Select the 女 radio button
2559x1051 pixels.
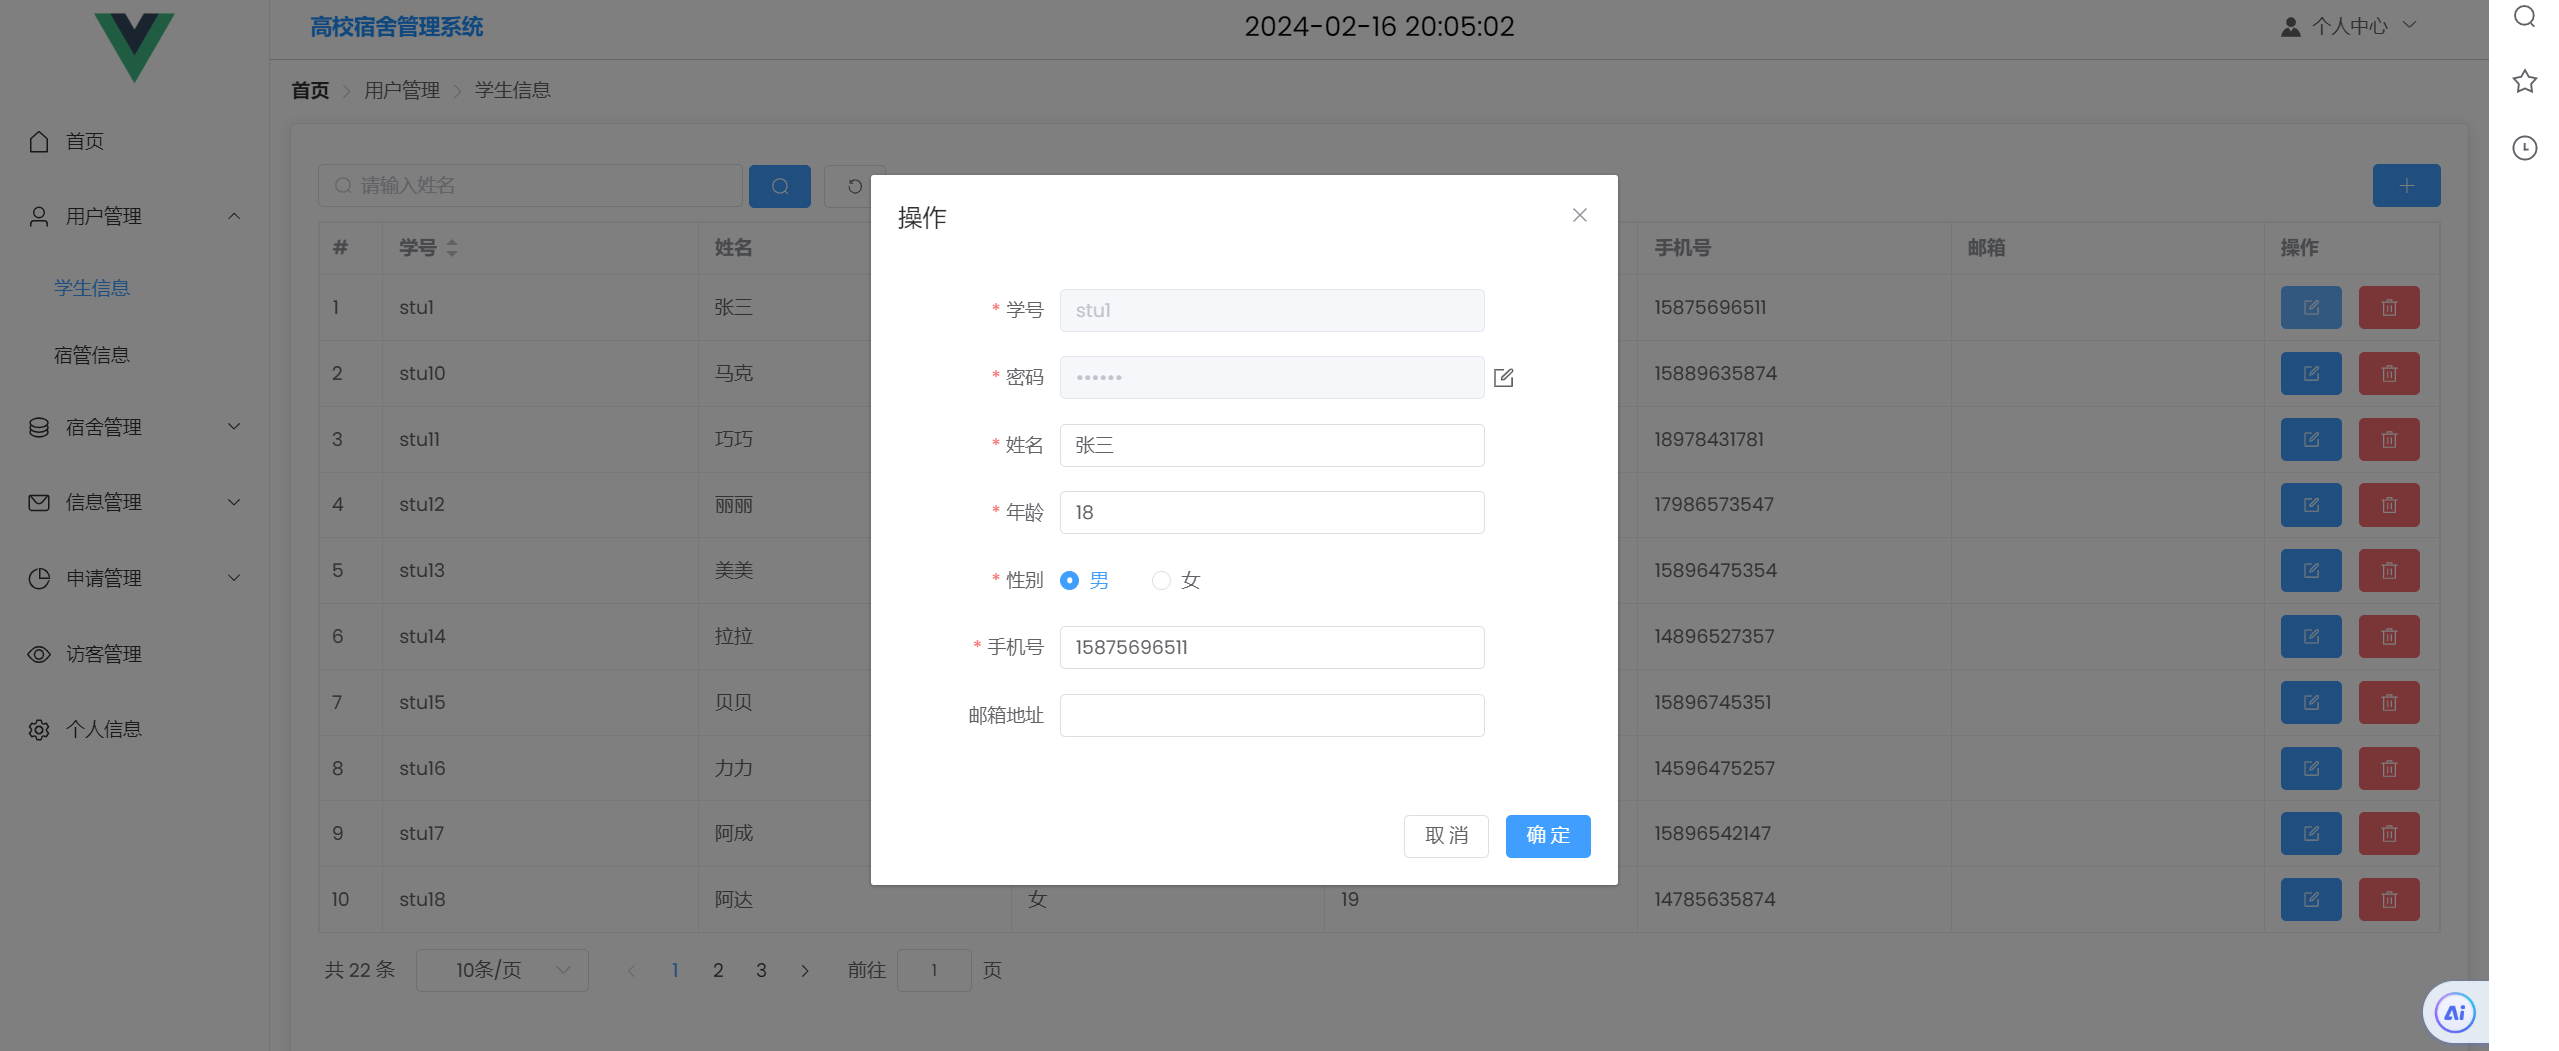(1161, 580)
